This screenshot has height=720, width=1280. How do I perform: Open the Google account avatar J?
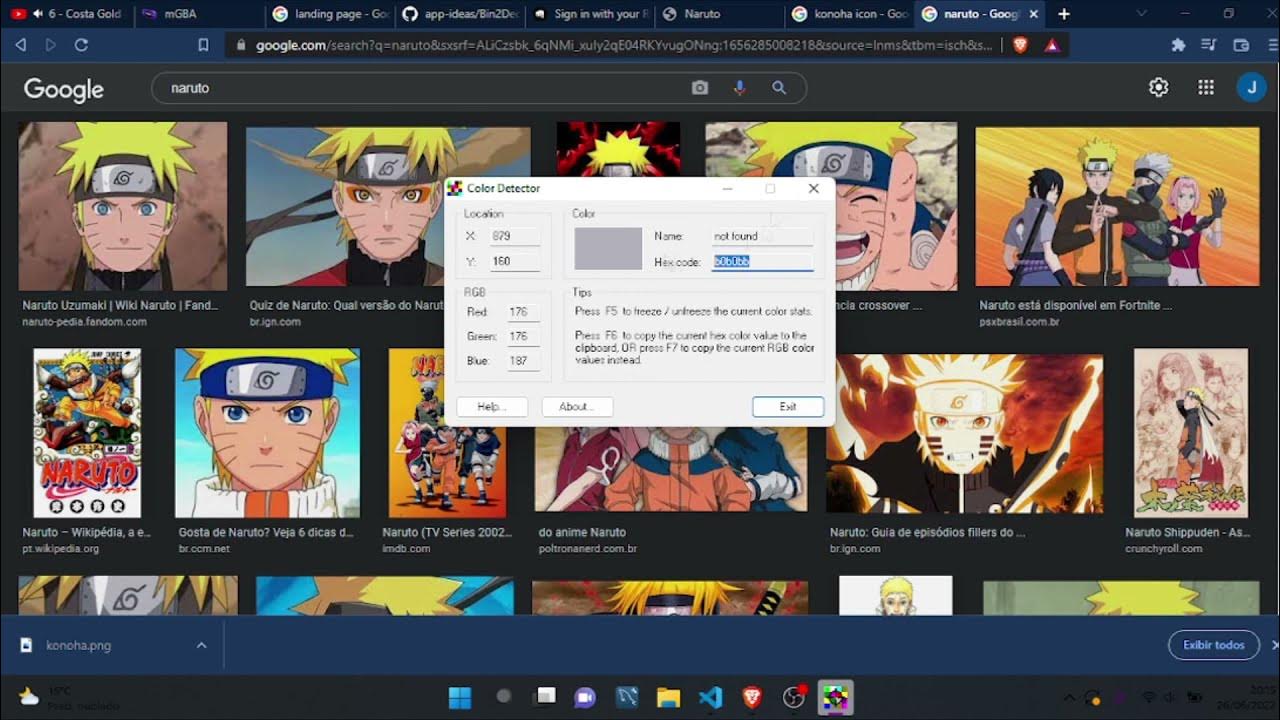[x=1251, y=88]
